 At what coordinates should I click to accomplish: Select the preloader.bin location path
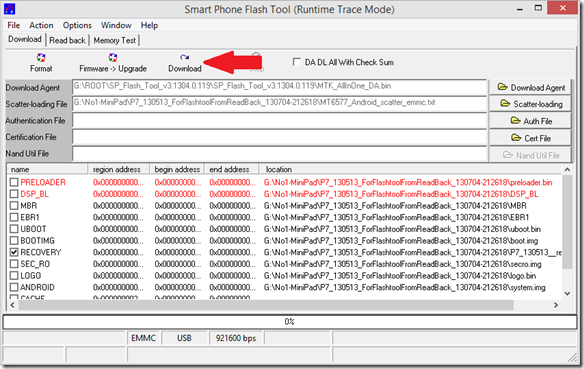[x=408, y=182]
